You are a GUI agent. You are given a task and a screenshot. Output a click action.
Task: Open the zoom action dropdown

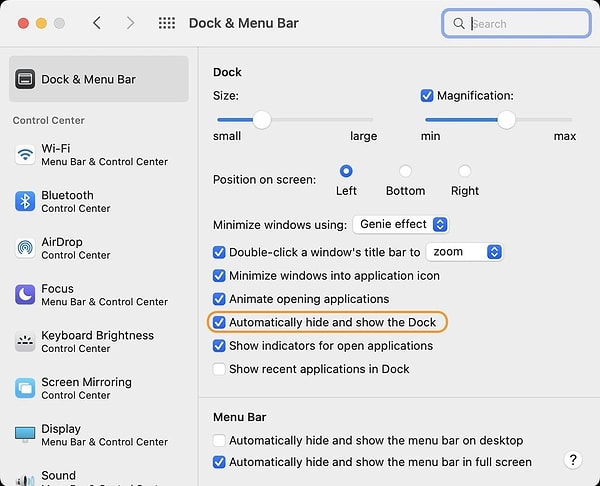tap(465, 252)
